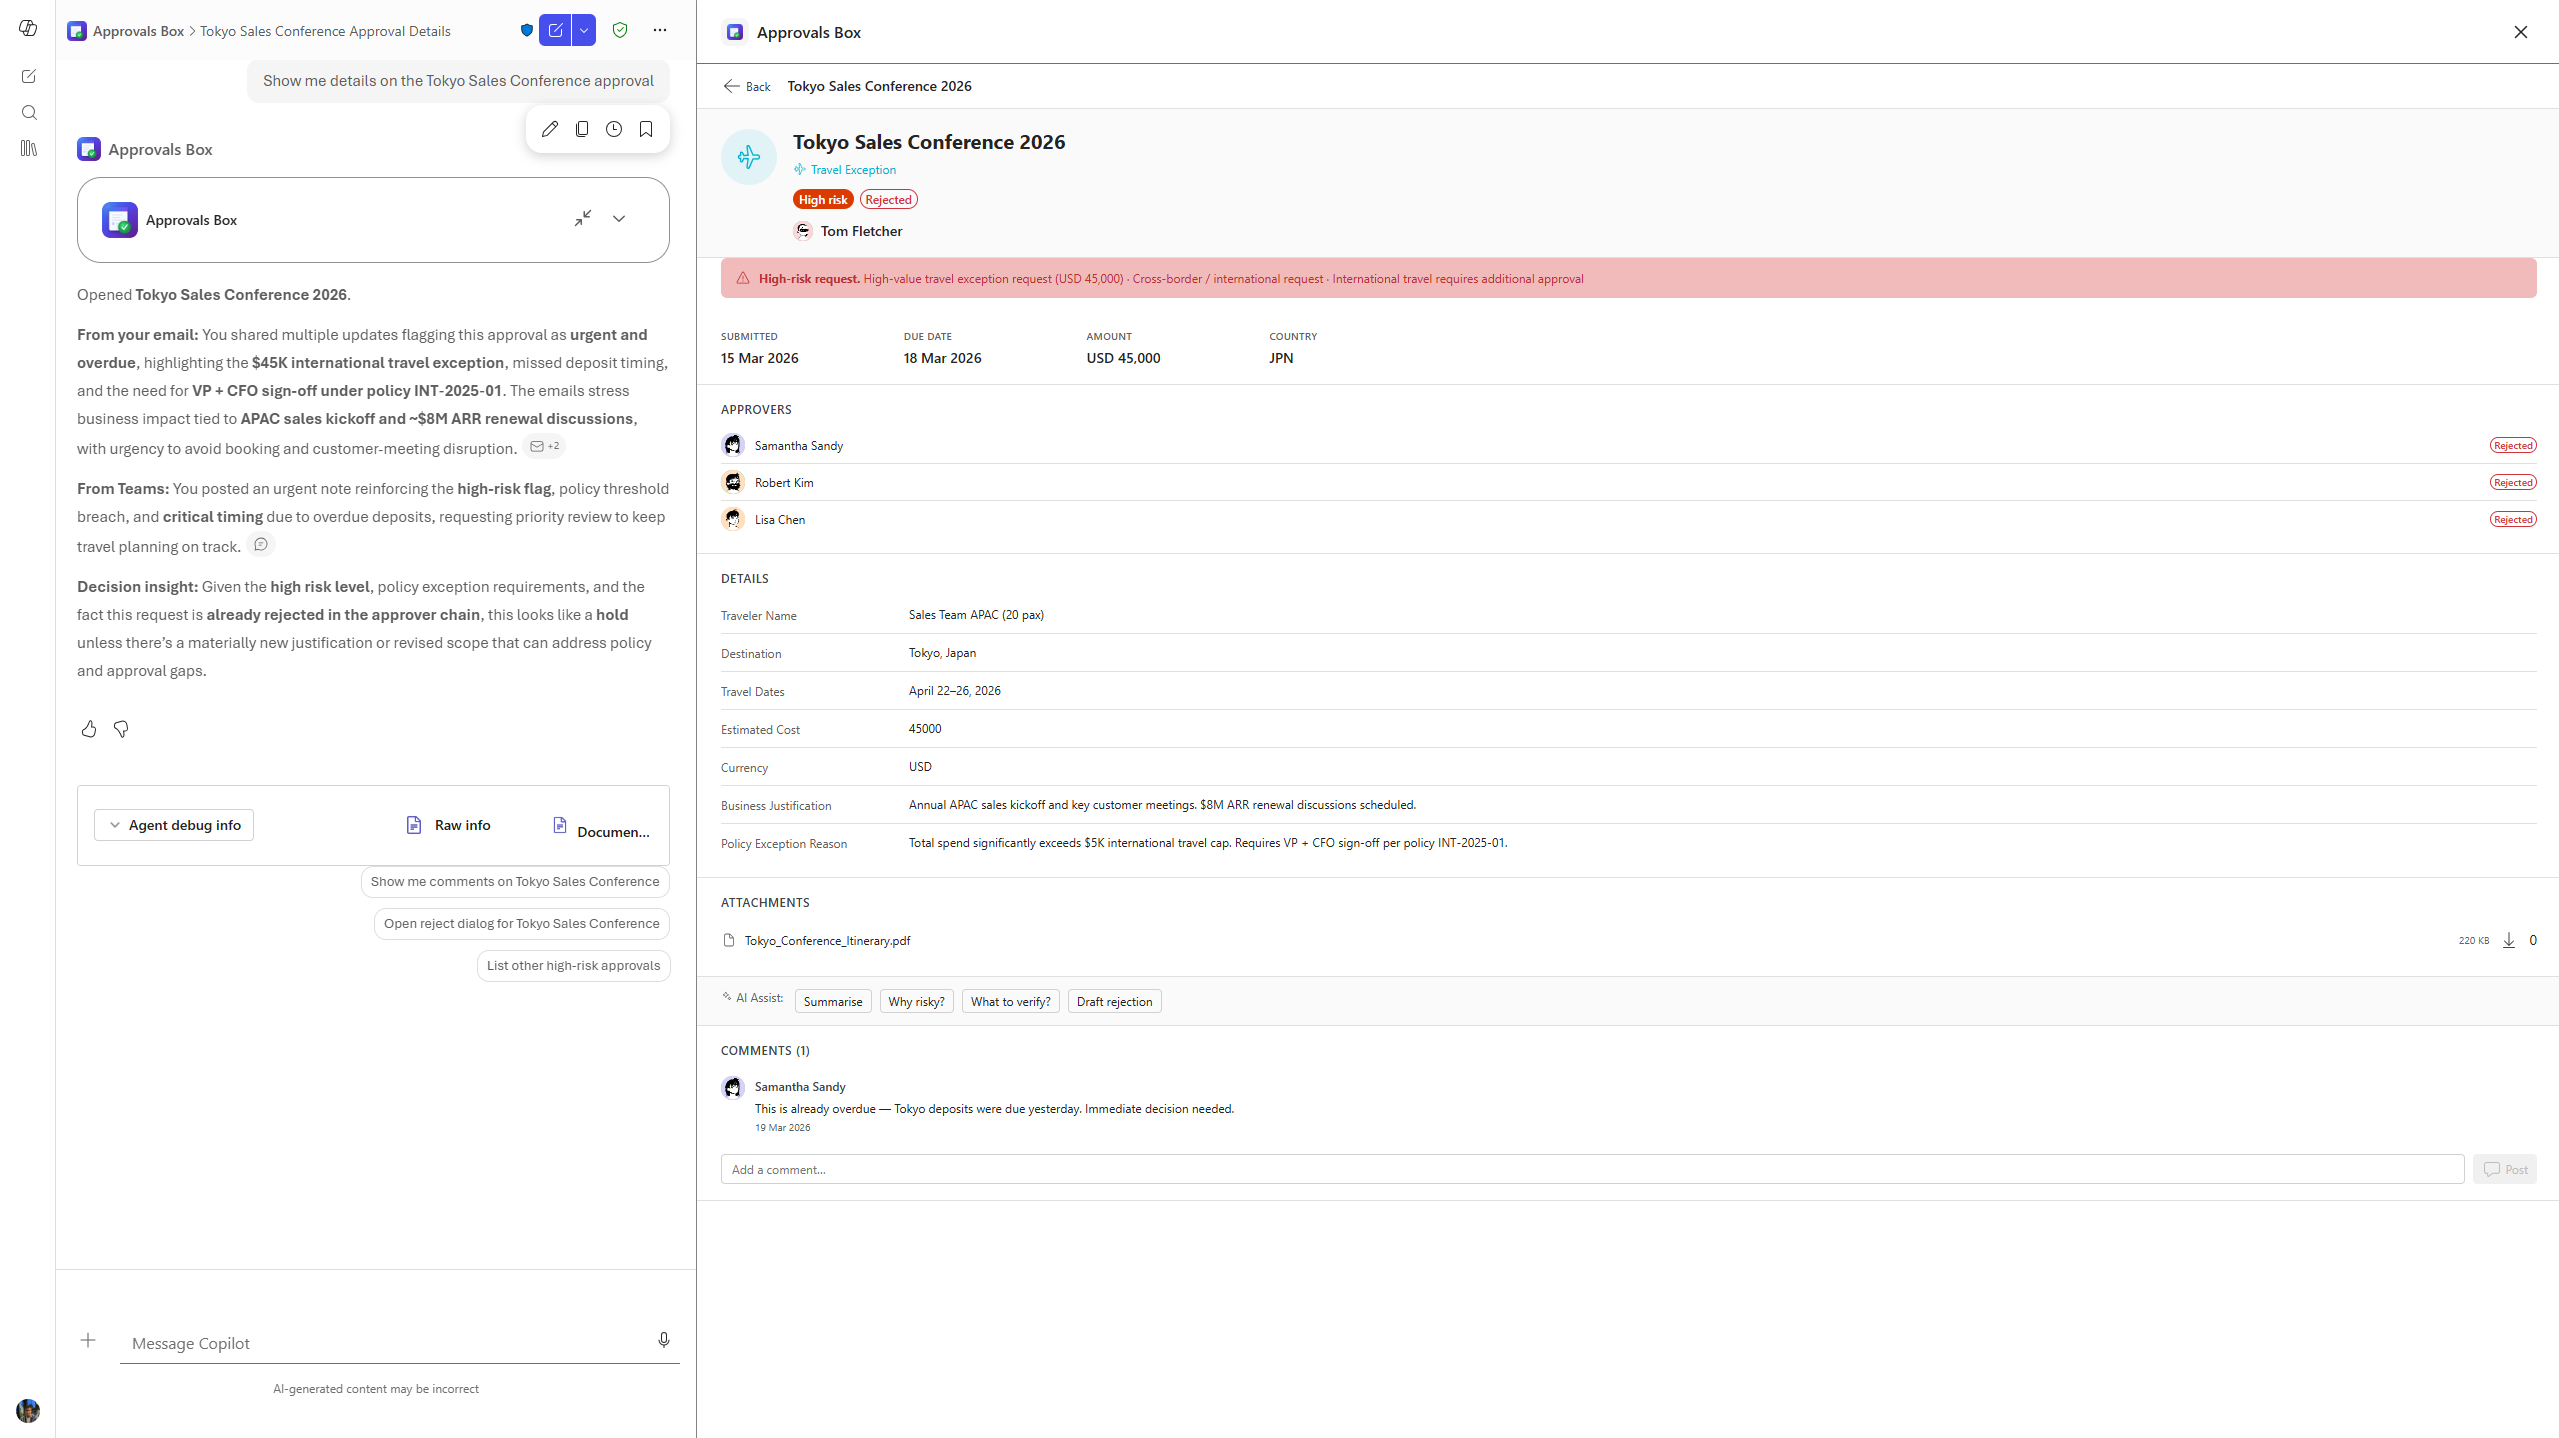Copy the prompt message
This screenshot has height=1438, width=2559.
coord(582,129)
